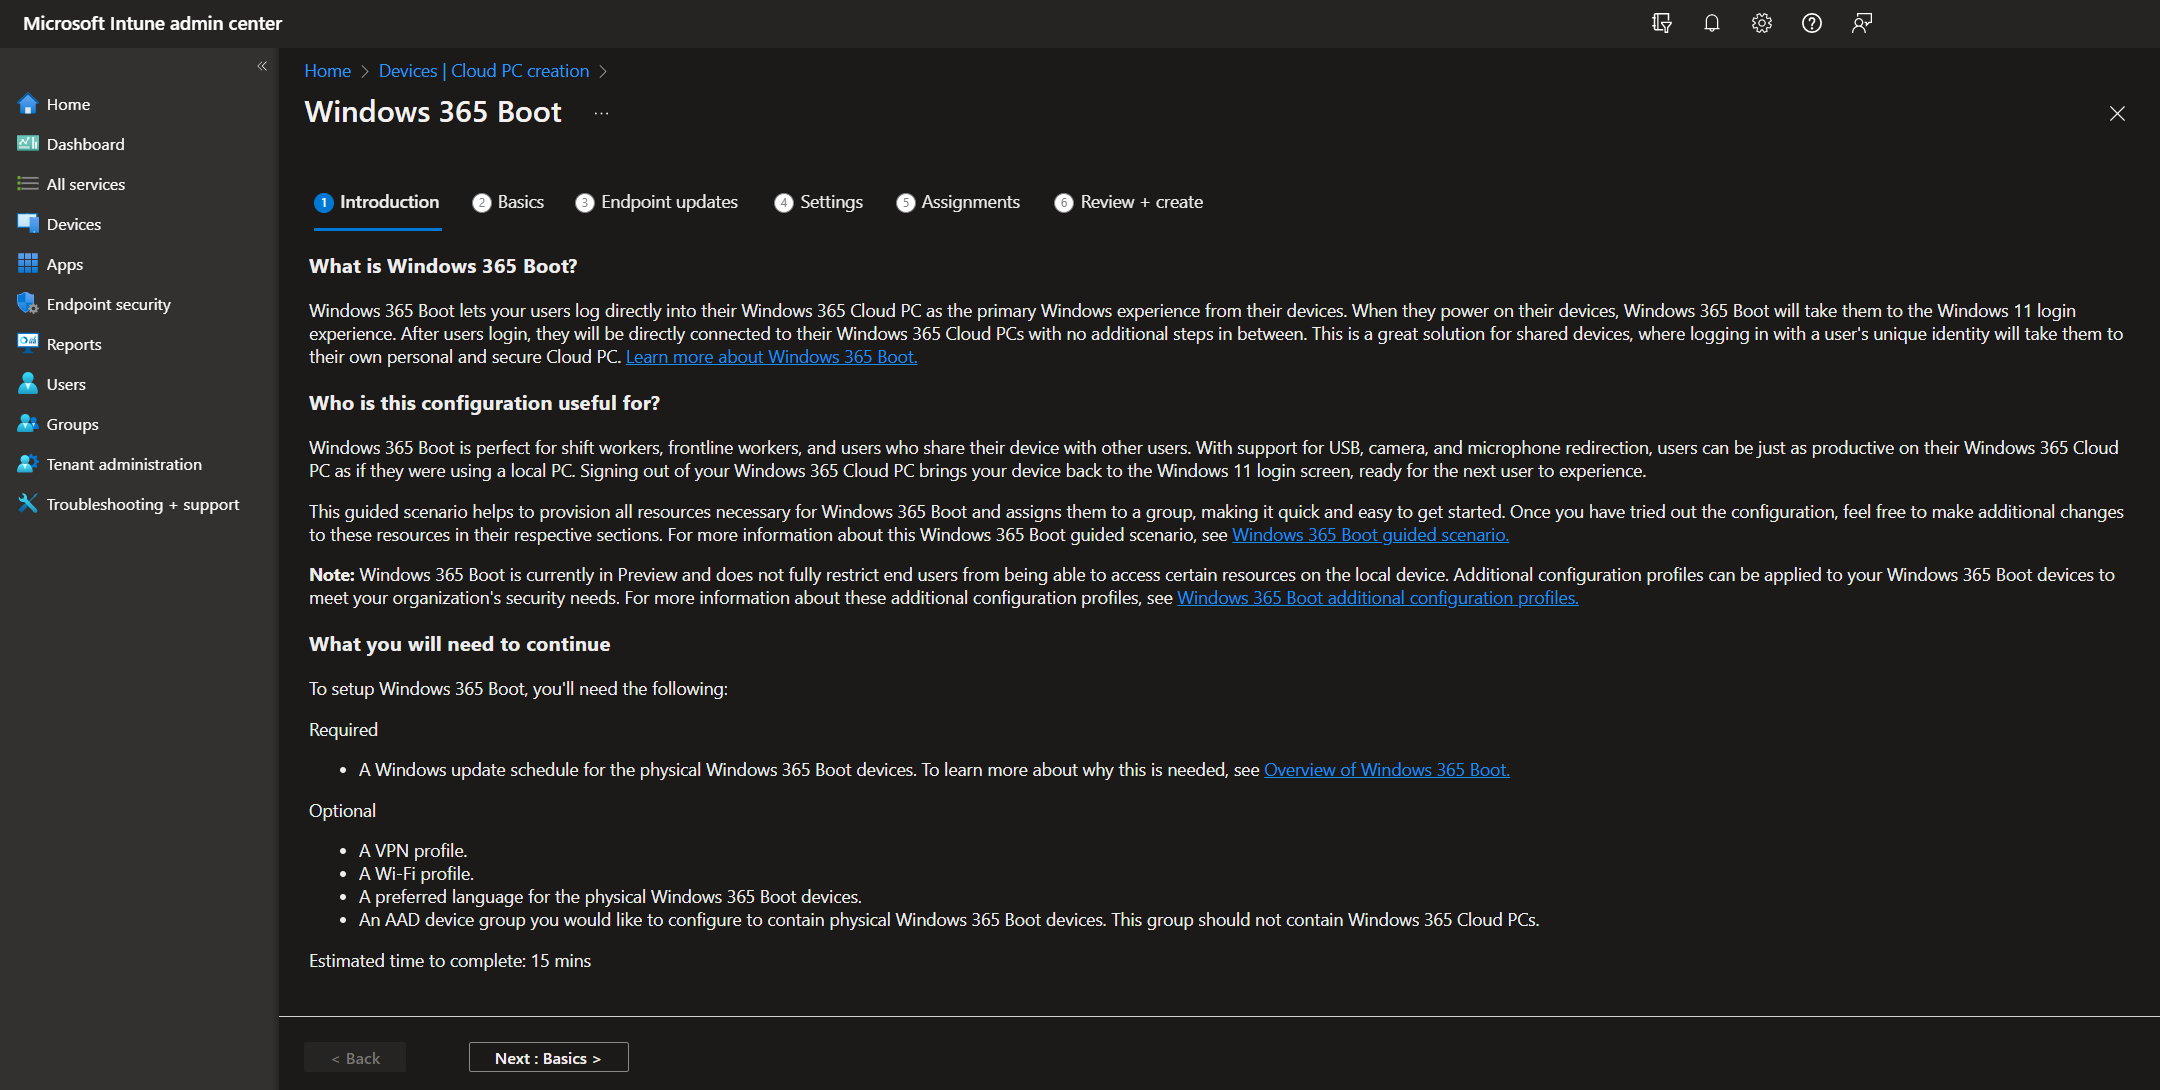Open the ellipsis menu beside Windows 365 Boot
This screenshot has width=2160, height=1090.
click(601, 113)
